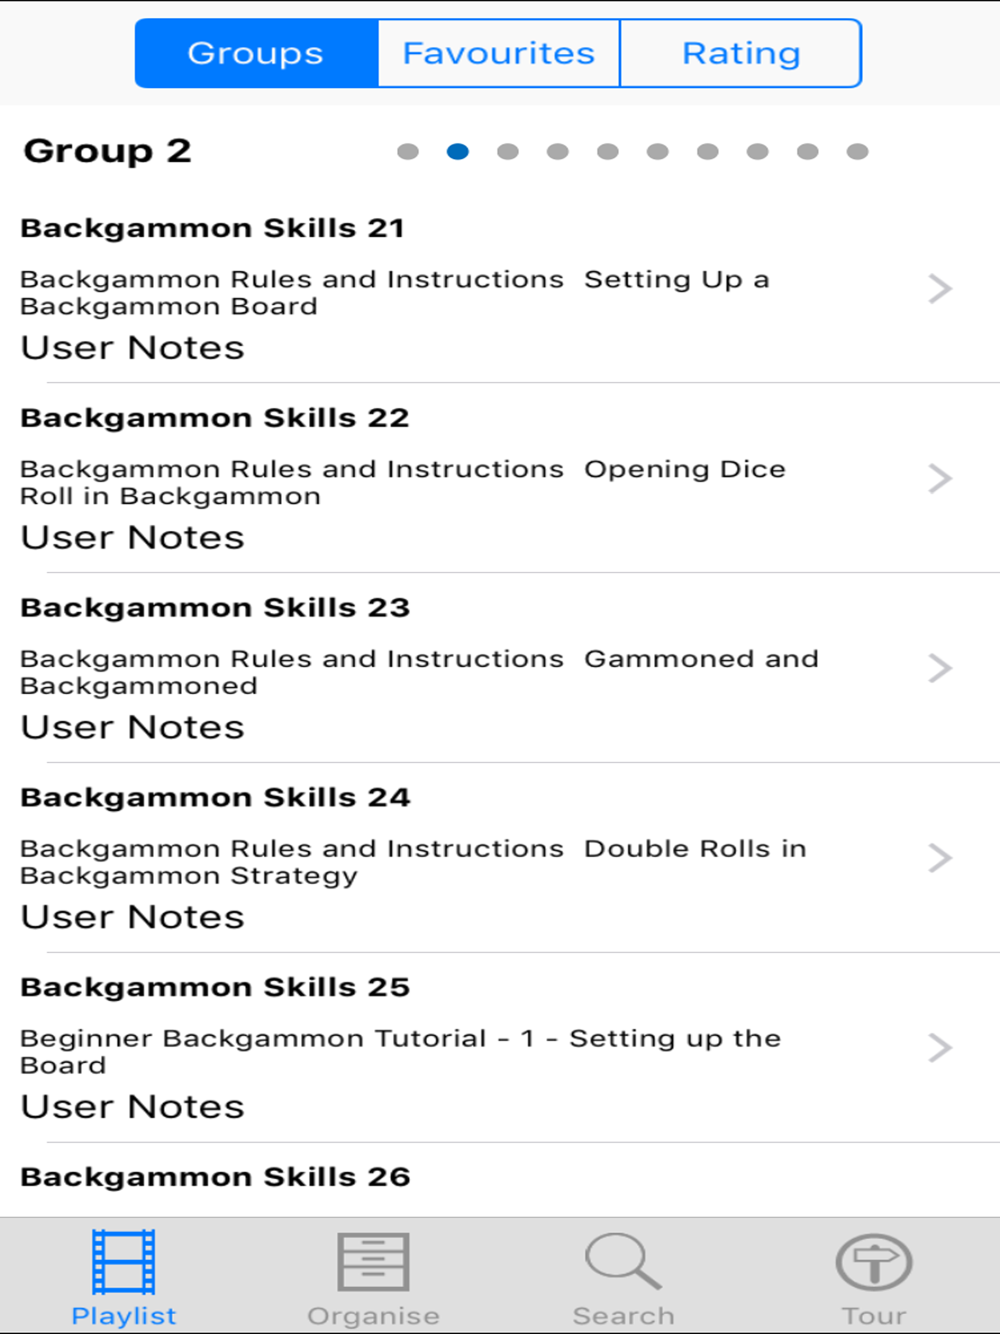The image size is (1000, 1334).
Task: Open Gammoned and Backgammoned video description
Action: (419, 672)
